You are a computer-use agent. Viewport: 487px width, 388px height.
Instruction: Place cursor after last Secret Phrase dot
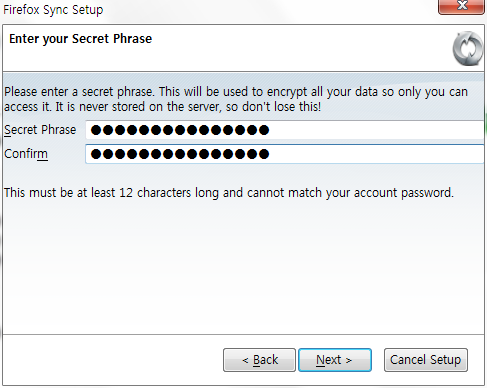point(270,130)
